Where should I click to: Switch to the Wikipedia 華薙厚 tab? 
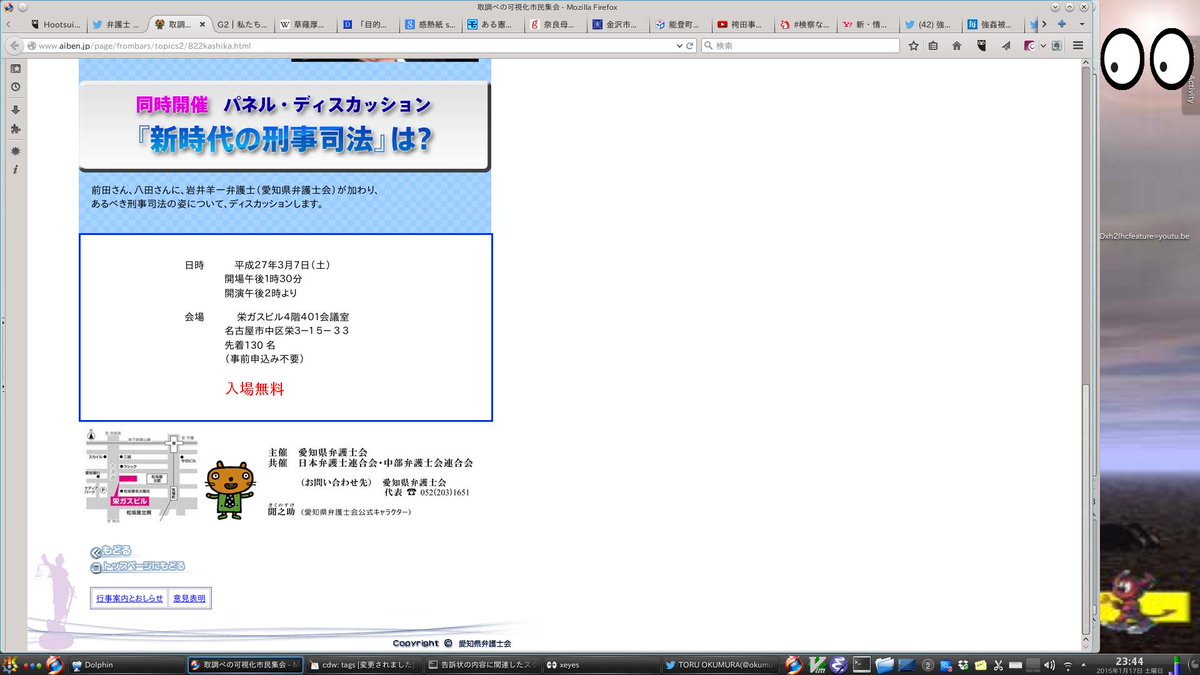click(x=304, y=23)
